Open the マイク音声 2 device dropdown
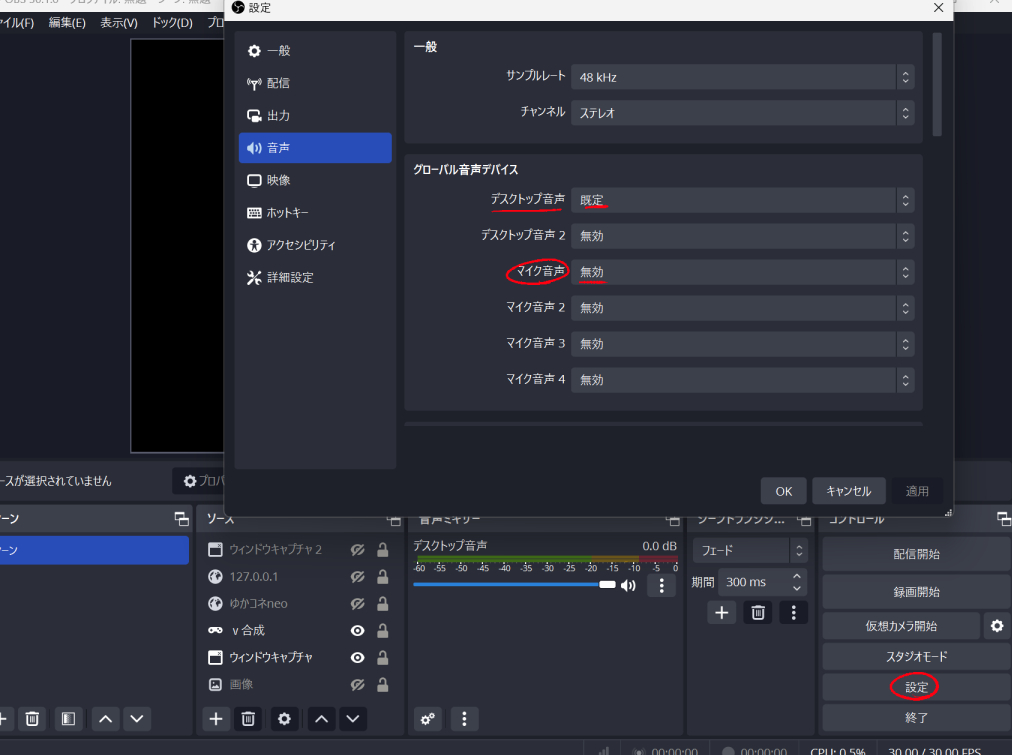 click(742, 308)
